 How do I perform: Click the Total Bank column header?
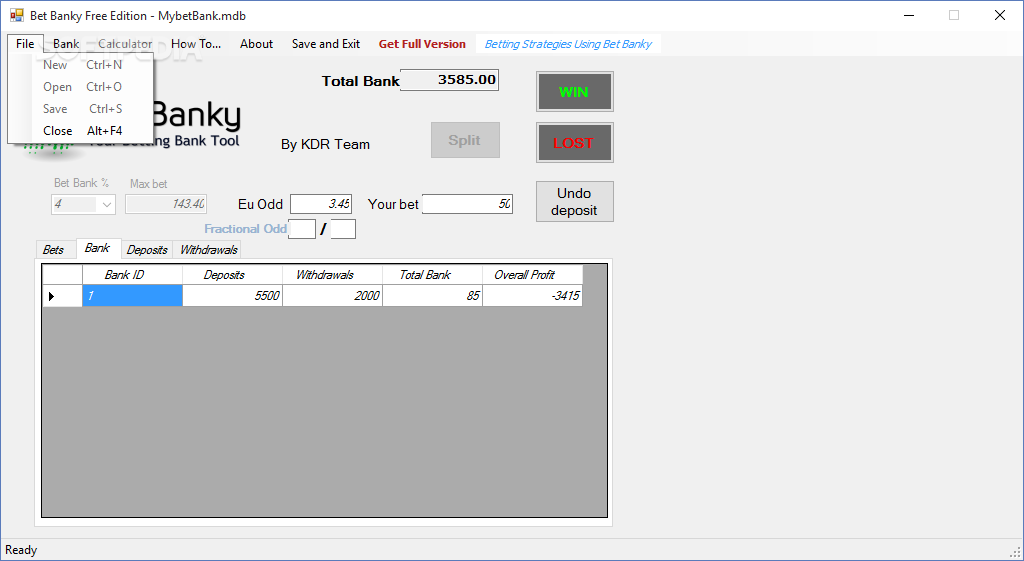(432, 275)
